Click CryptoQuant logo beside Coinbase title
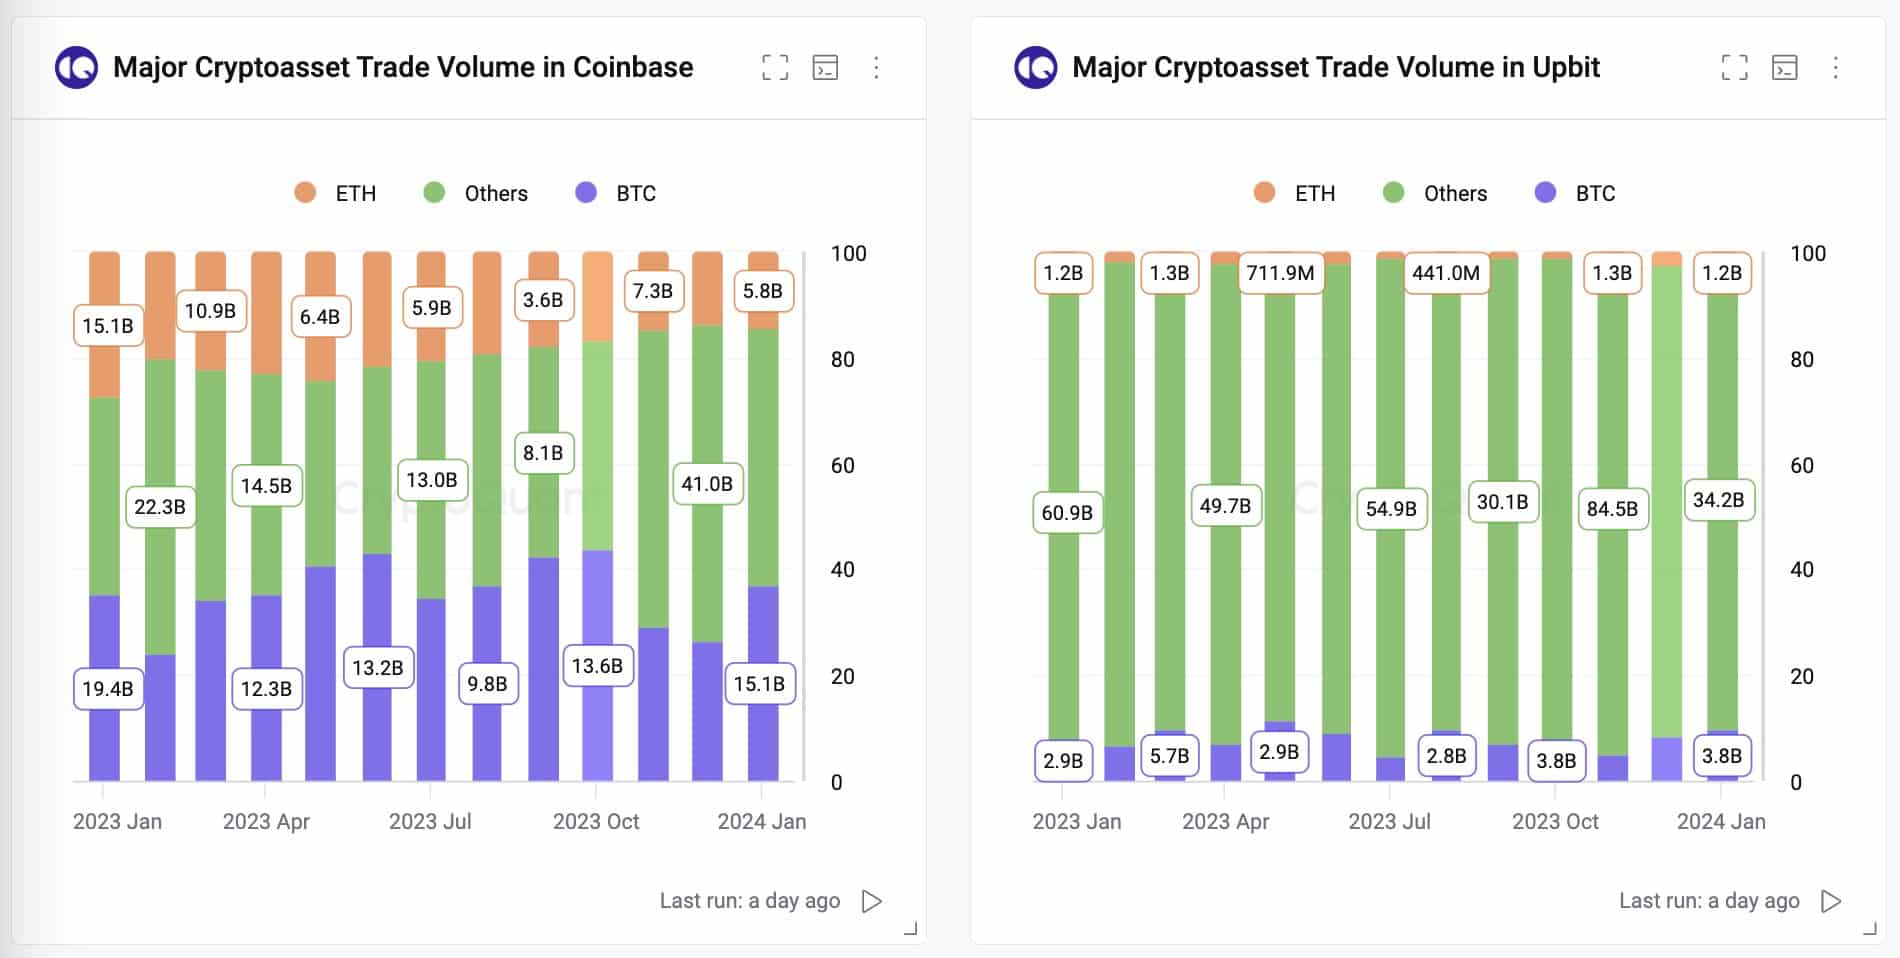The image size is (1900, 958). click(x=76, y=68)
